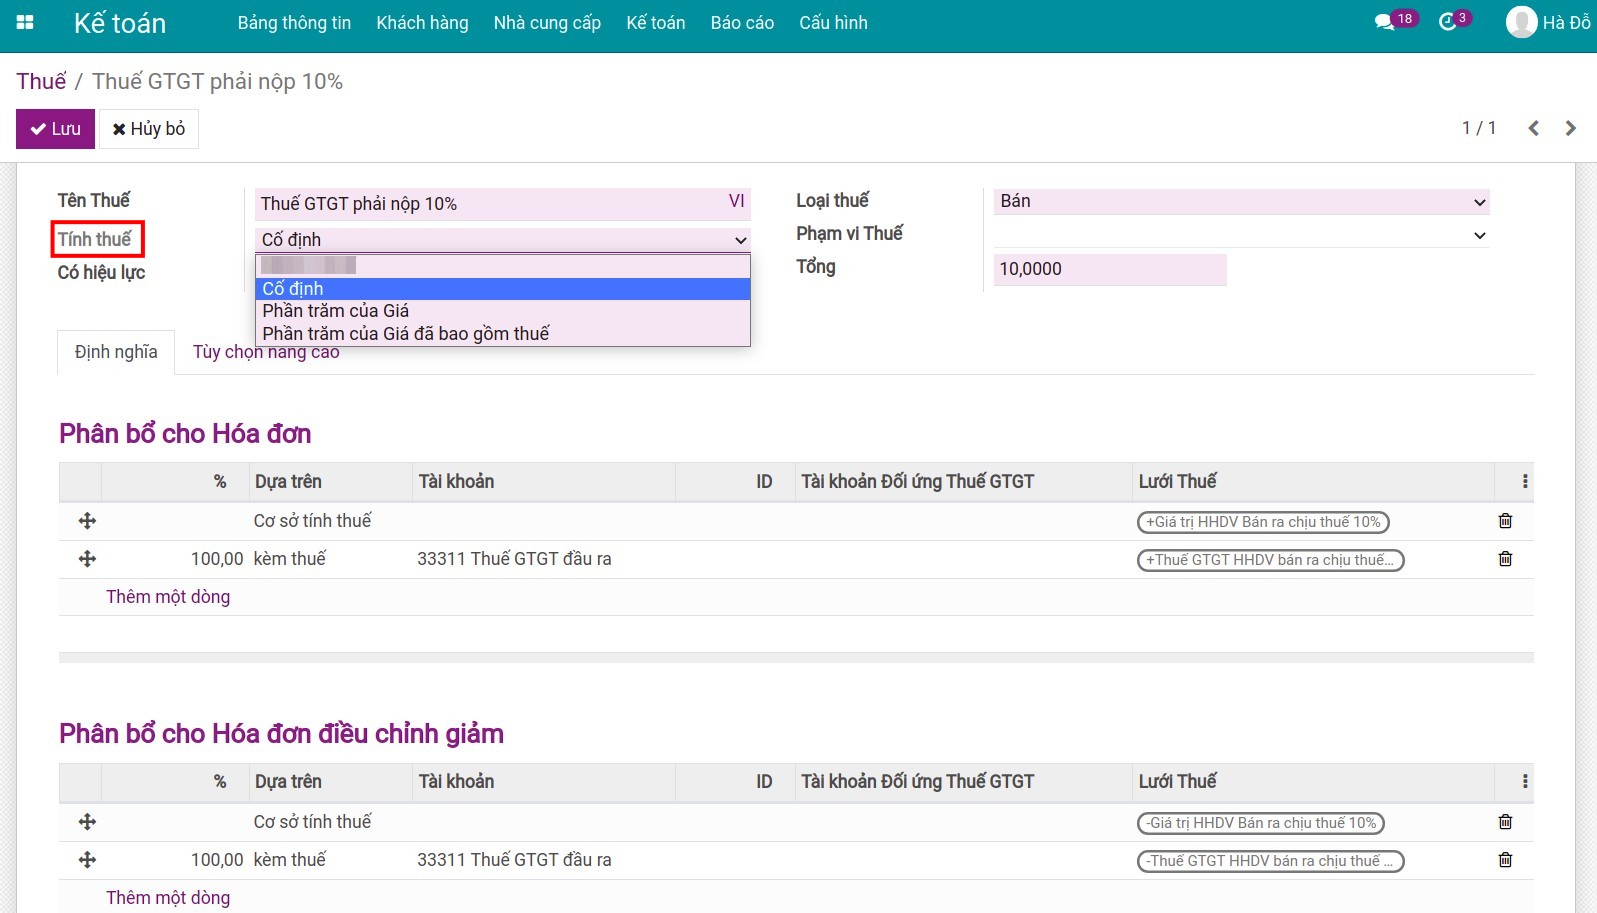Go to the previous record arrow
Screen dimensions: 1597x913
[1533, 128]
